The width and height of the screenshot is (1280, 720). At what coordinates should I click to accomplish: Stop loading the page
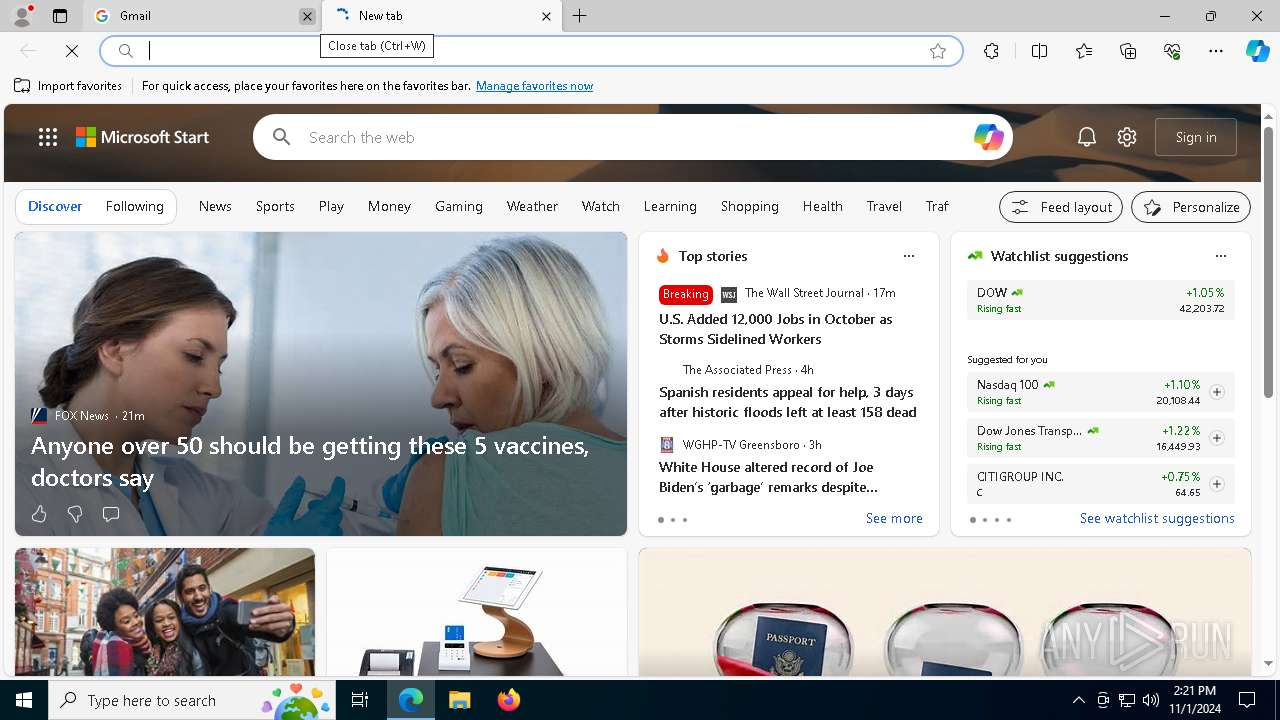[x=72, y=51]
